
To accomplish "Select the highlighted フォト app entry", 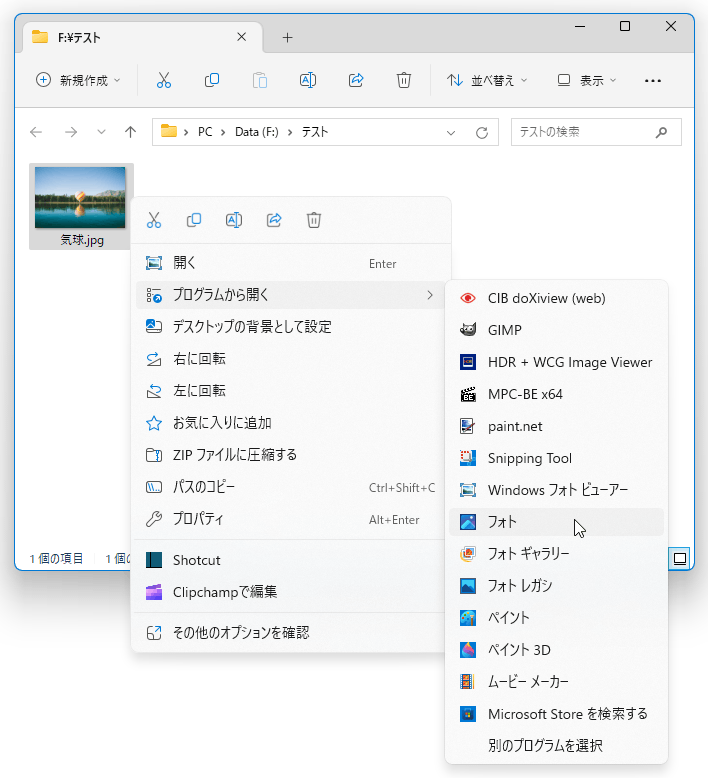I will pos(556,522).
